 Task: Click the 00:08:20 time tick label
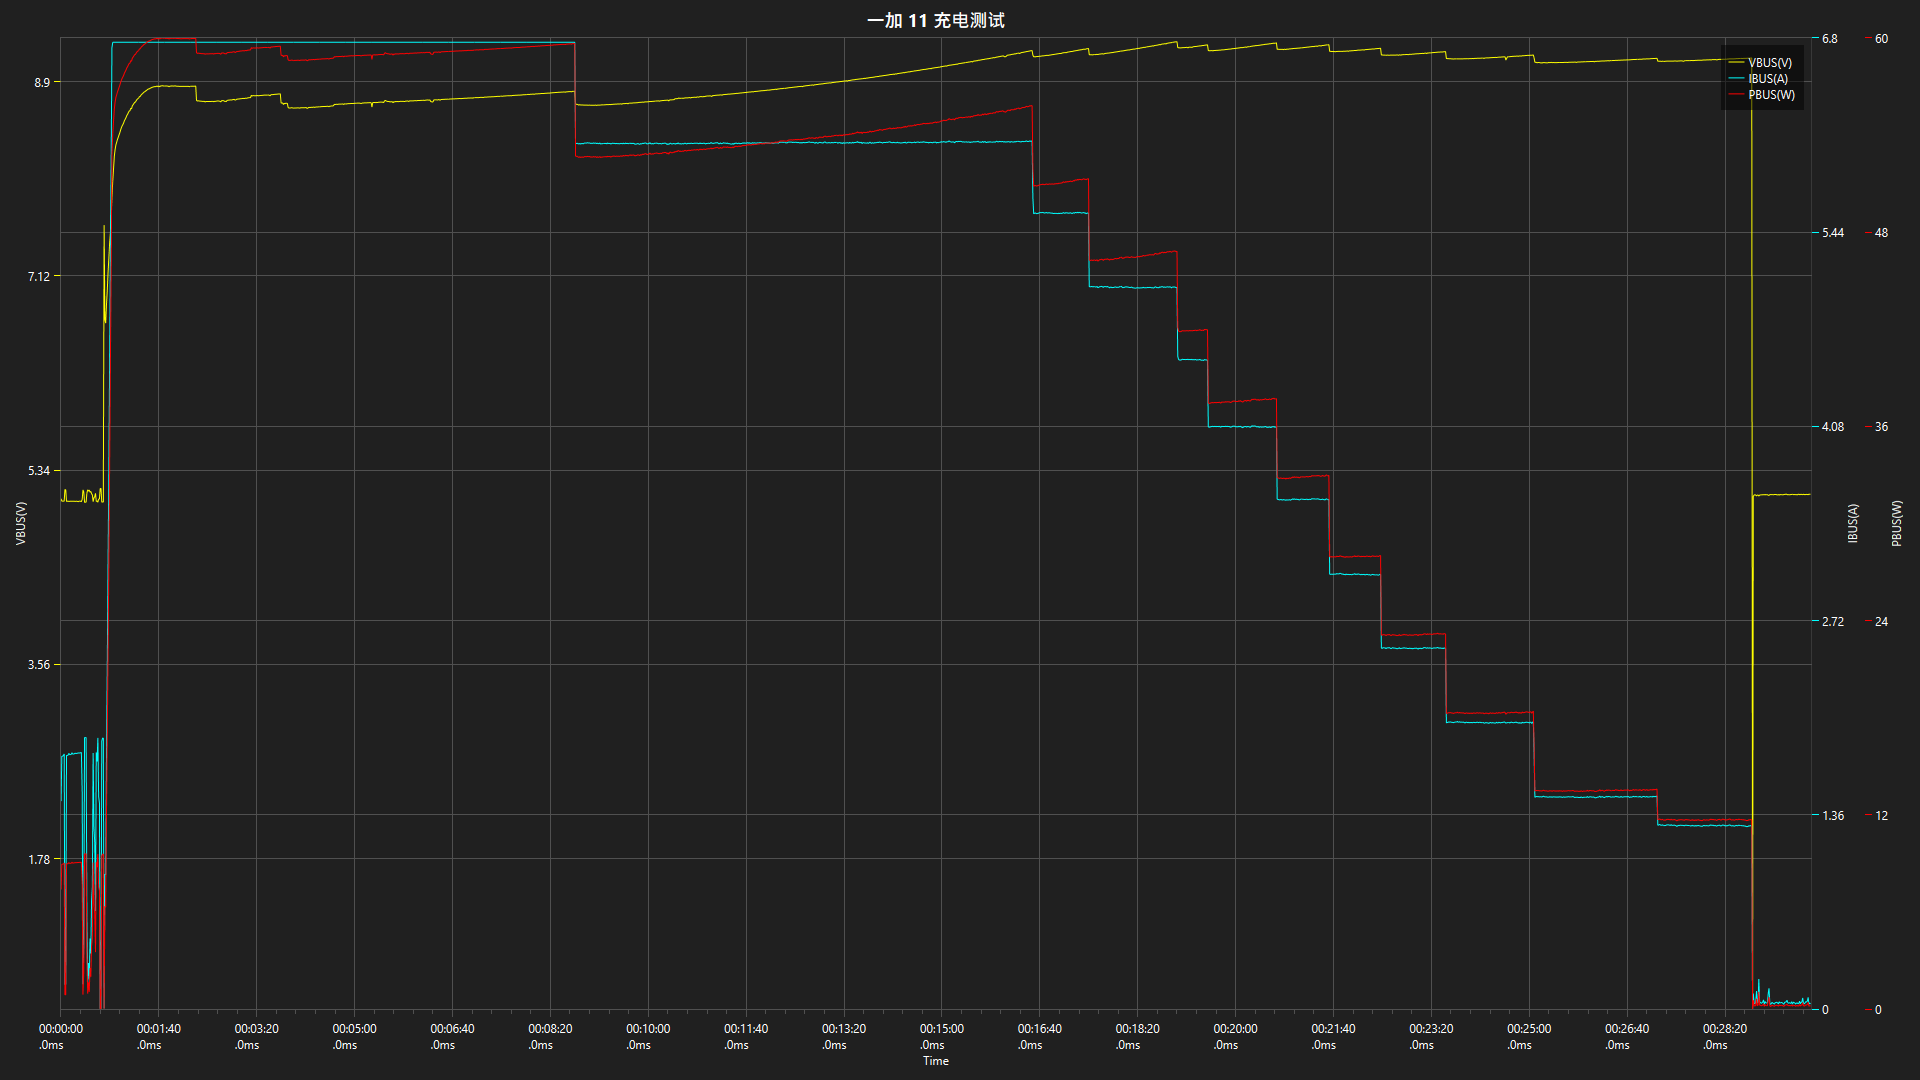coord(551,1036)
